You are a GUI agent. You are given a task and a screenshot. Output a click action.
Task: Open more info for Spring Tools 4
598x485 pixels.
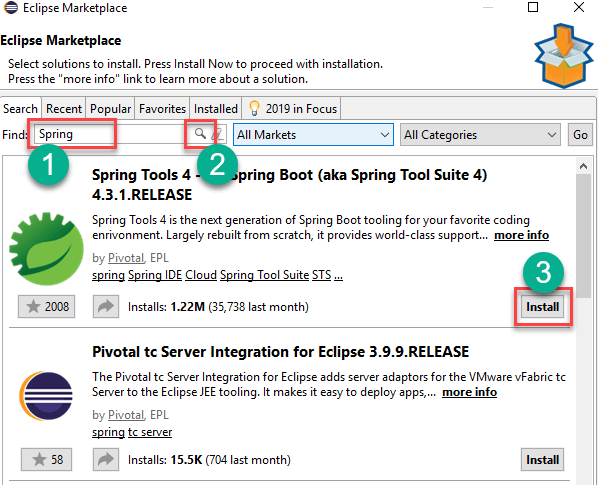tap(521, 235)
